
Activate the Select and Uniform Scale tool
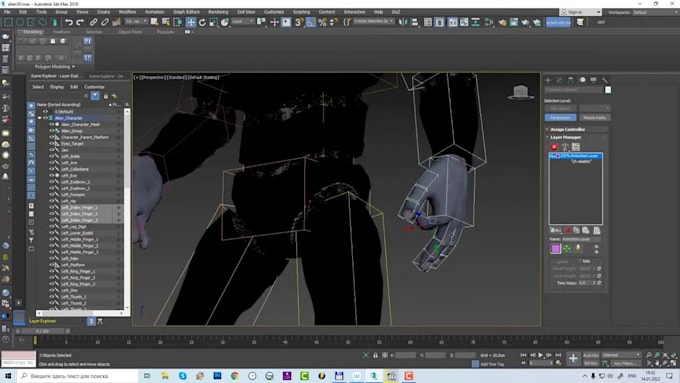[213, 22]
